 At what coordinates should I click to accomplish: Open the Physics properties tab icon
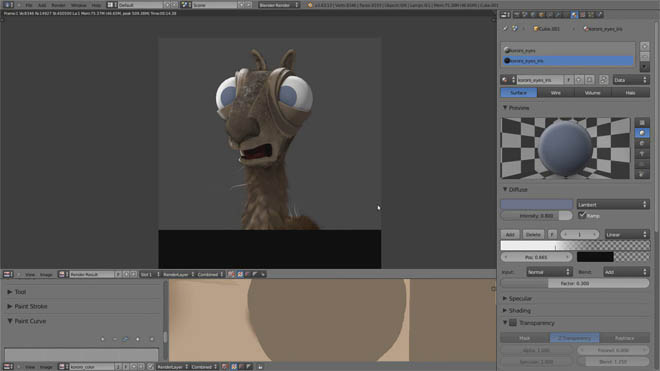click(x=600, y=15)
